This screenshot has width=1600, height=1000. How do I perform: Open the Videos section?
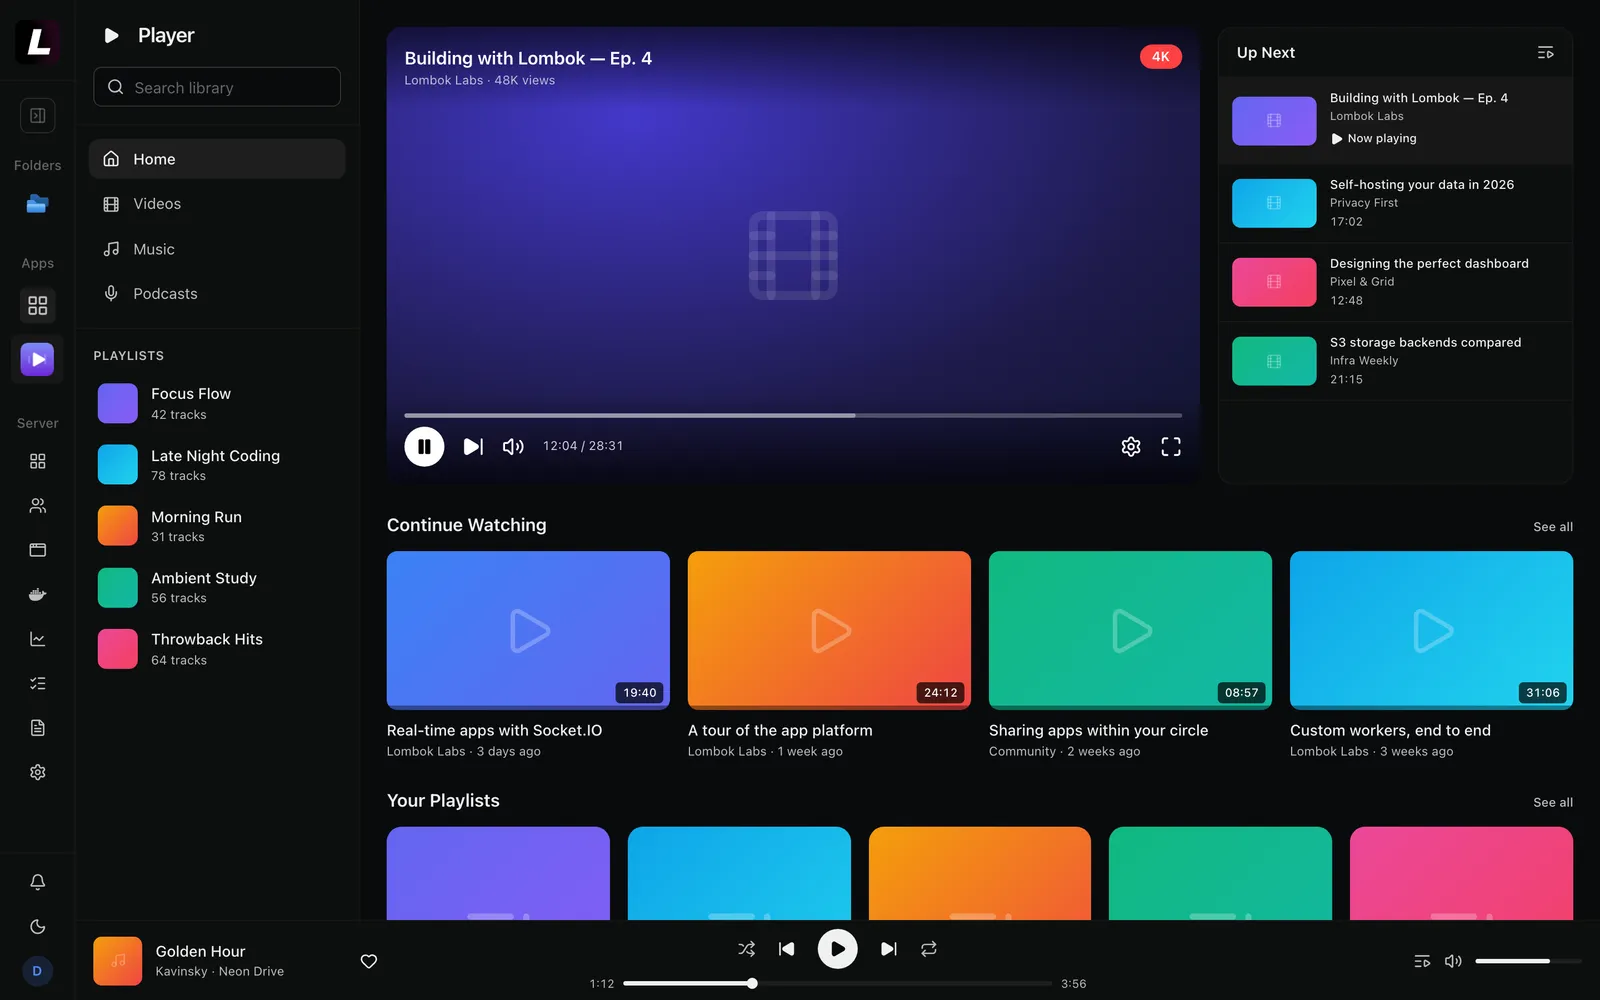217,204
